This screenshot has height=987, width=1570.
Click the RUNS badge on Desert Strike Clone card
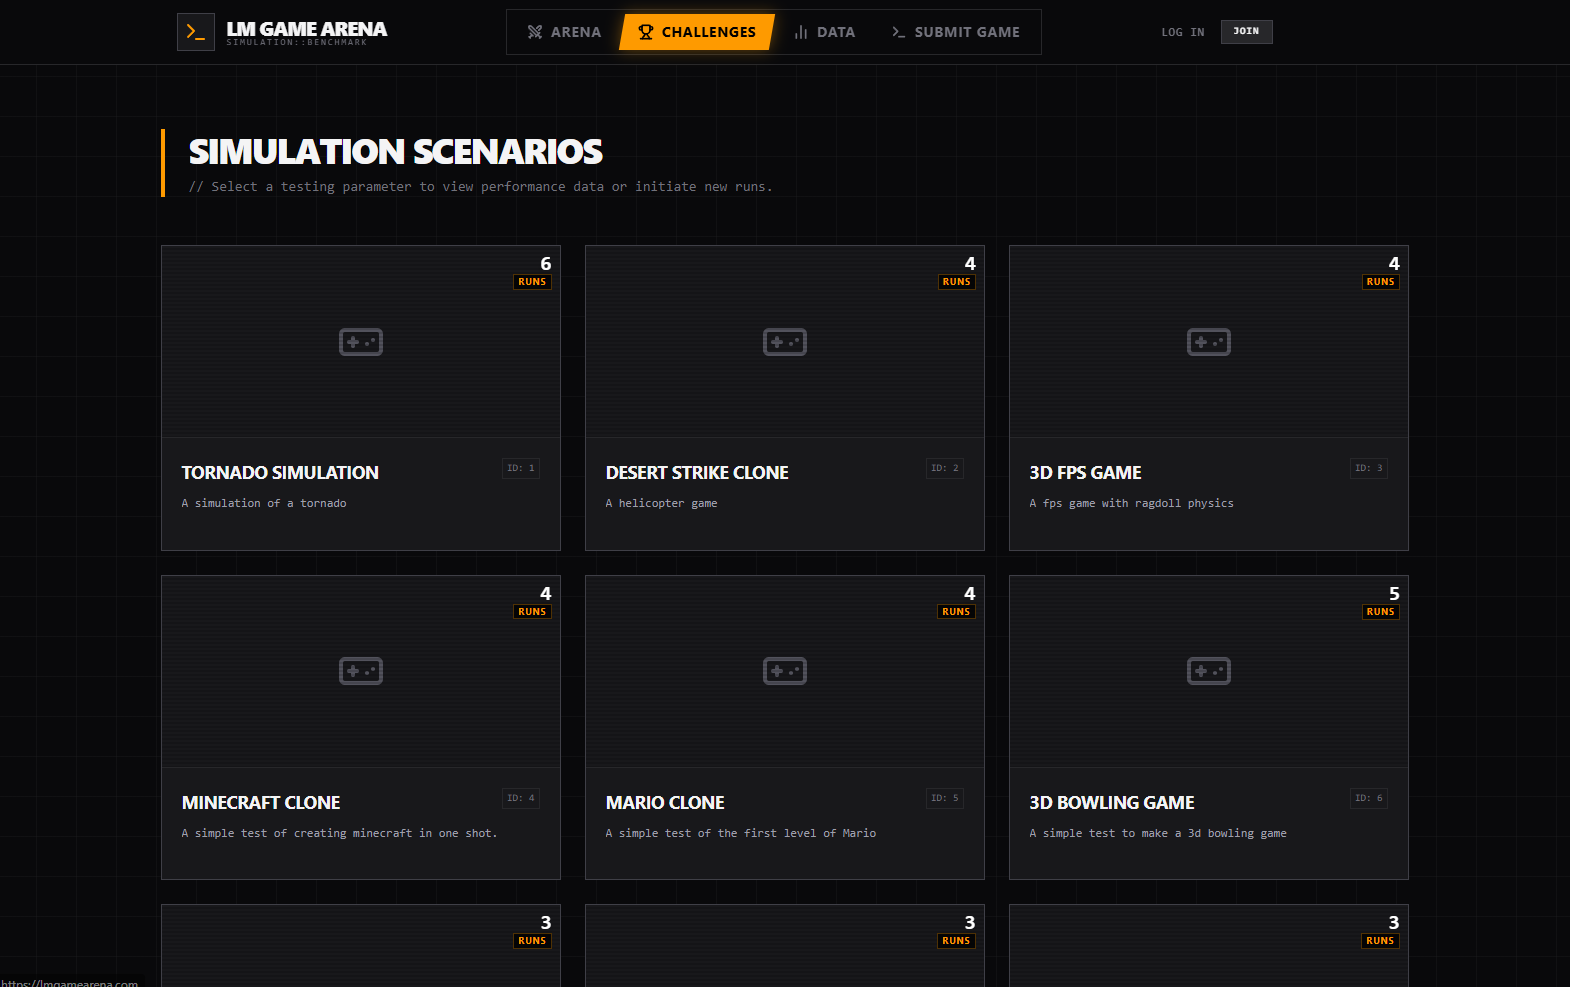[956, 282]
